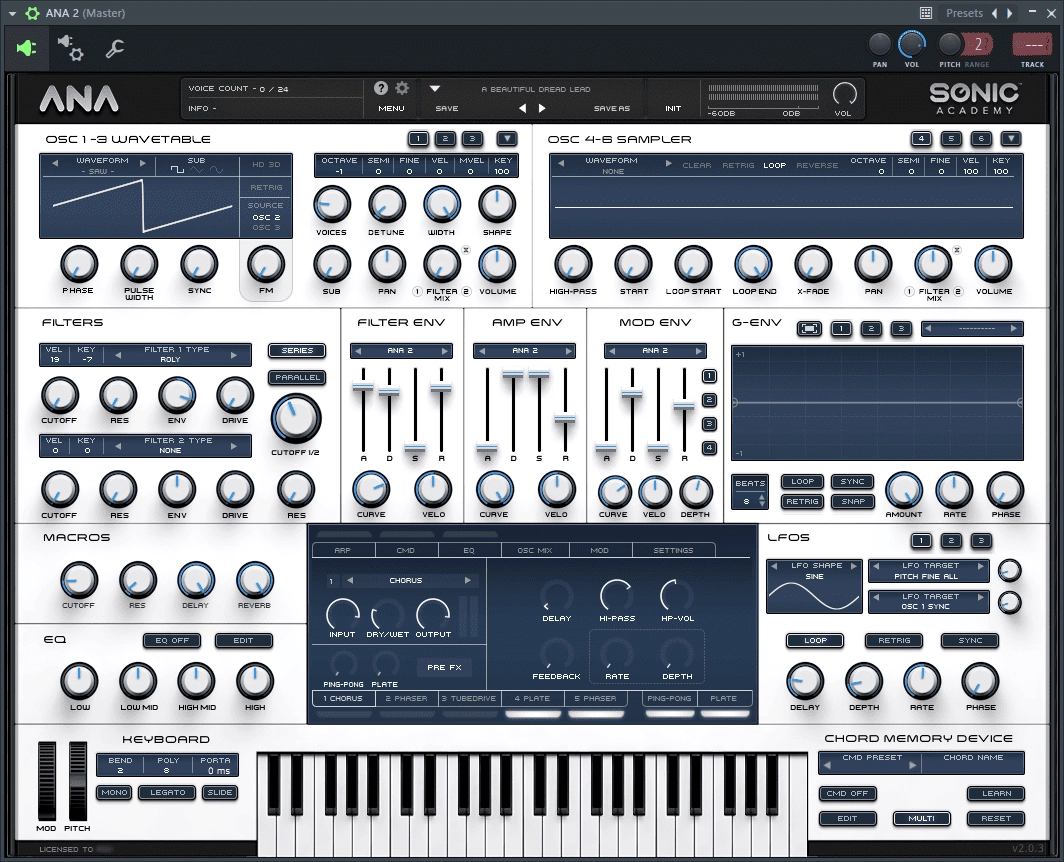1064x862 pixels.
Task: Open the preset list dropdown triangle
Action: [x=435, y=88]
